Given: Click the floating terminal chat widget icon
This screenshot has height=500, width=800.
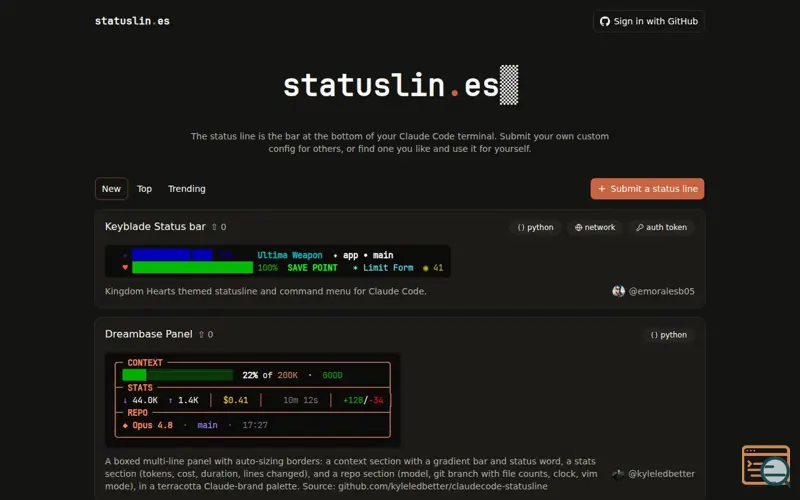Looking at the screenshot, I should coord(766,465).
